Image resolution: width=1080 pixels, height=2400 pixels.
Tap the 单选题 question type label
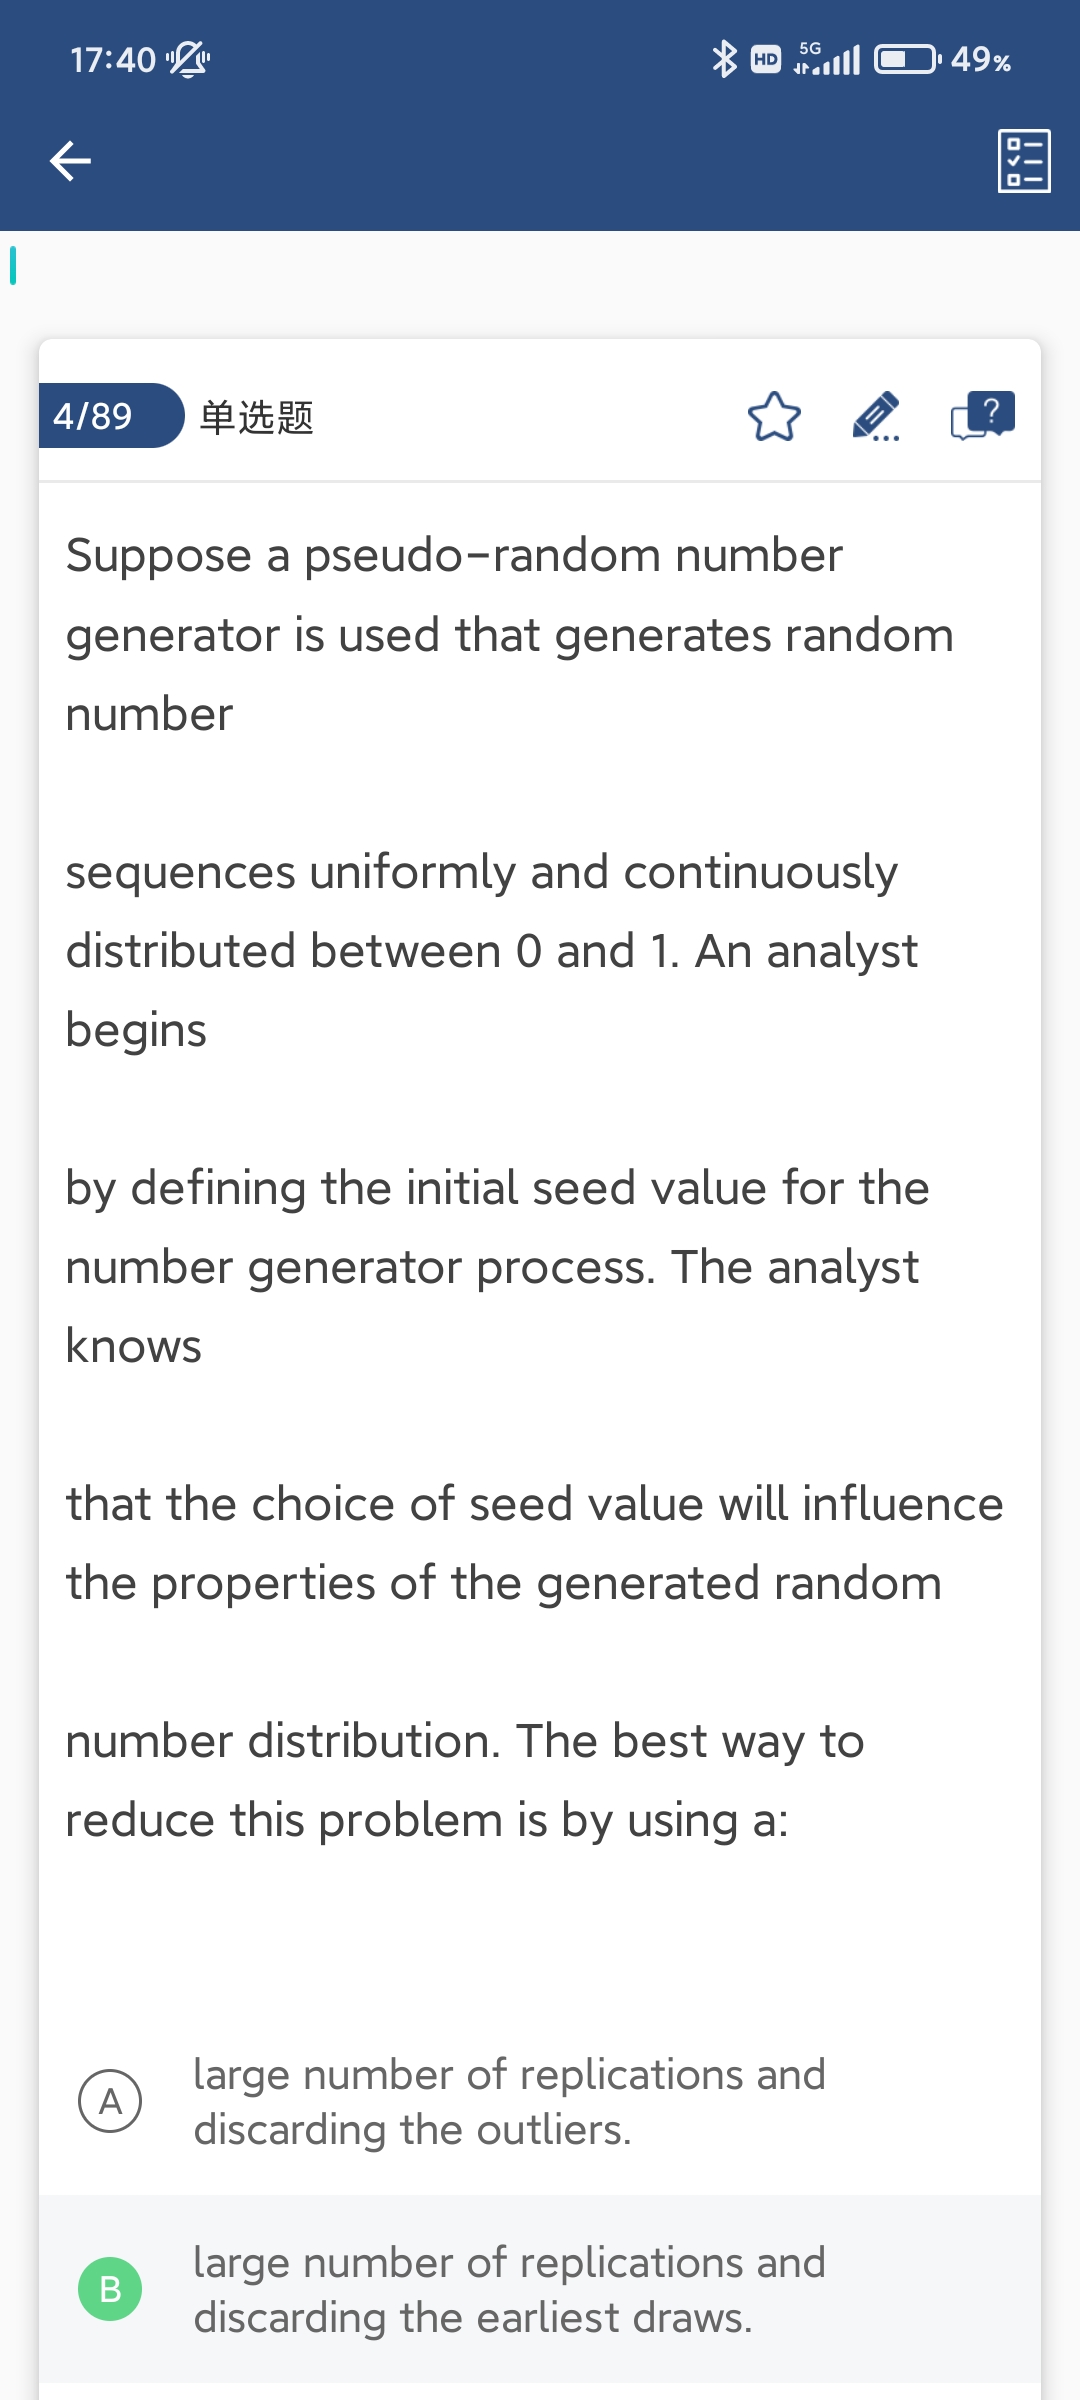pos(257,417)
